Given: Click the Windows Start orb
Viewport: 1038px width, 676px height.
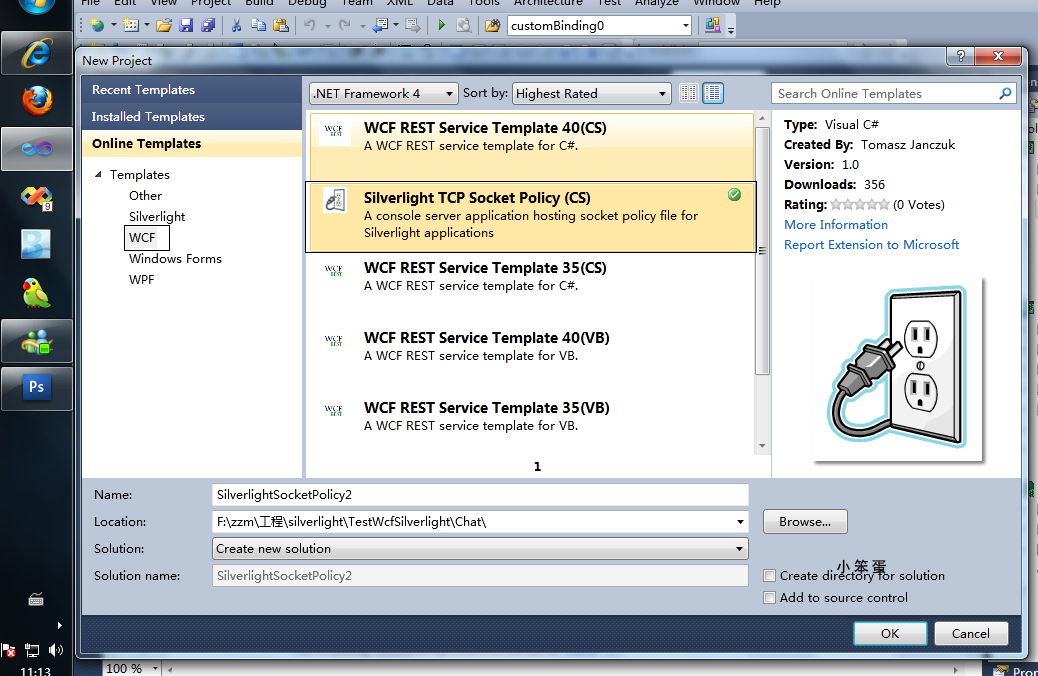Looking at the screenshot, I should (x=36, y=7).
